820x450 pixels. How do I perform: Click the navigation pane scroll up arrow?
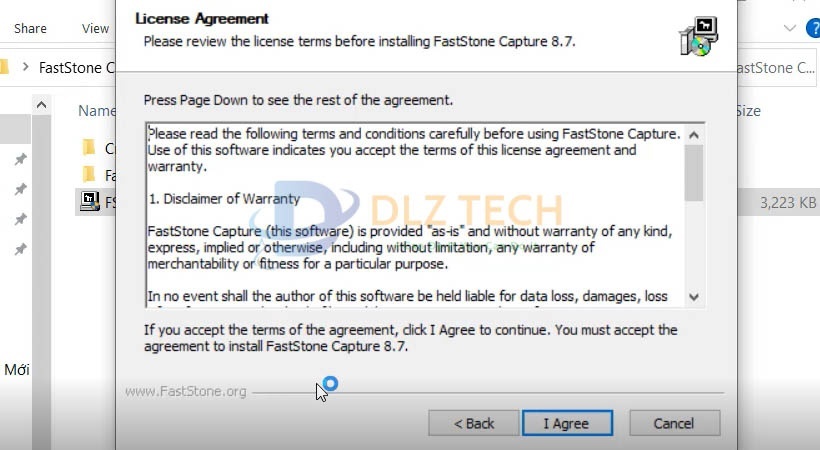coord(41,106)
